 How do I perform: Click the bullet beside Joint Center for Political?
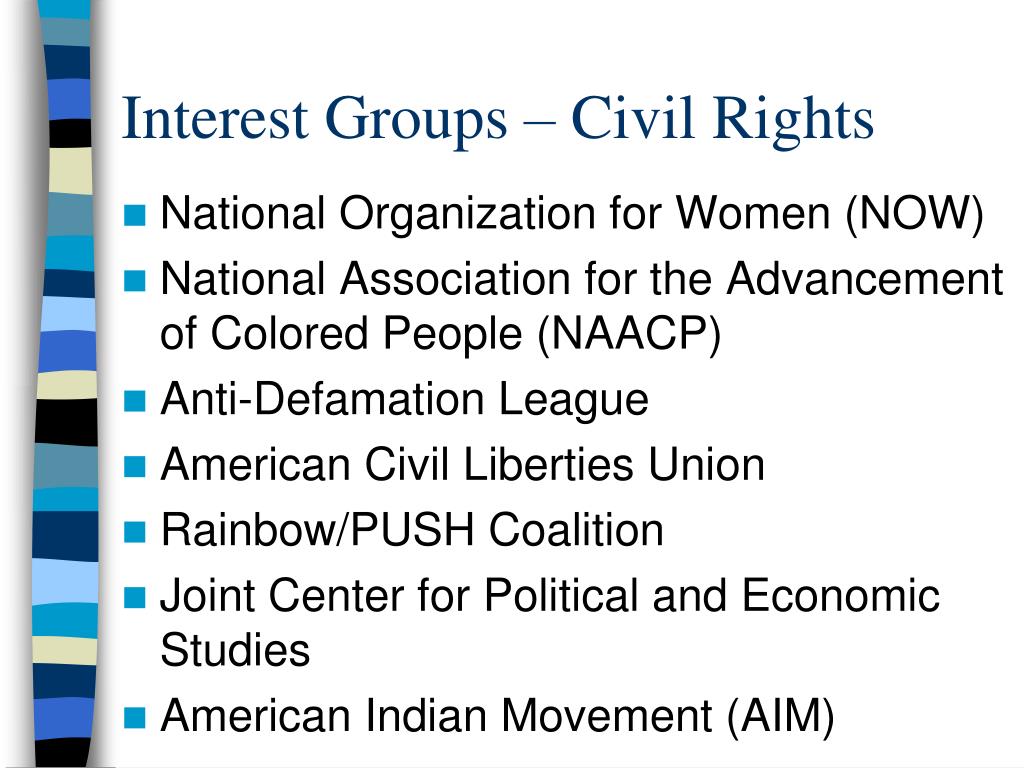coord(135,597)
